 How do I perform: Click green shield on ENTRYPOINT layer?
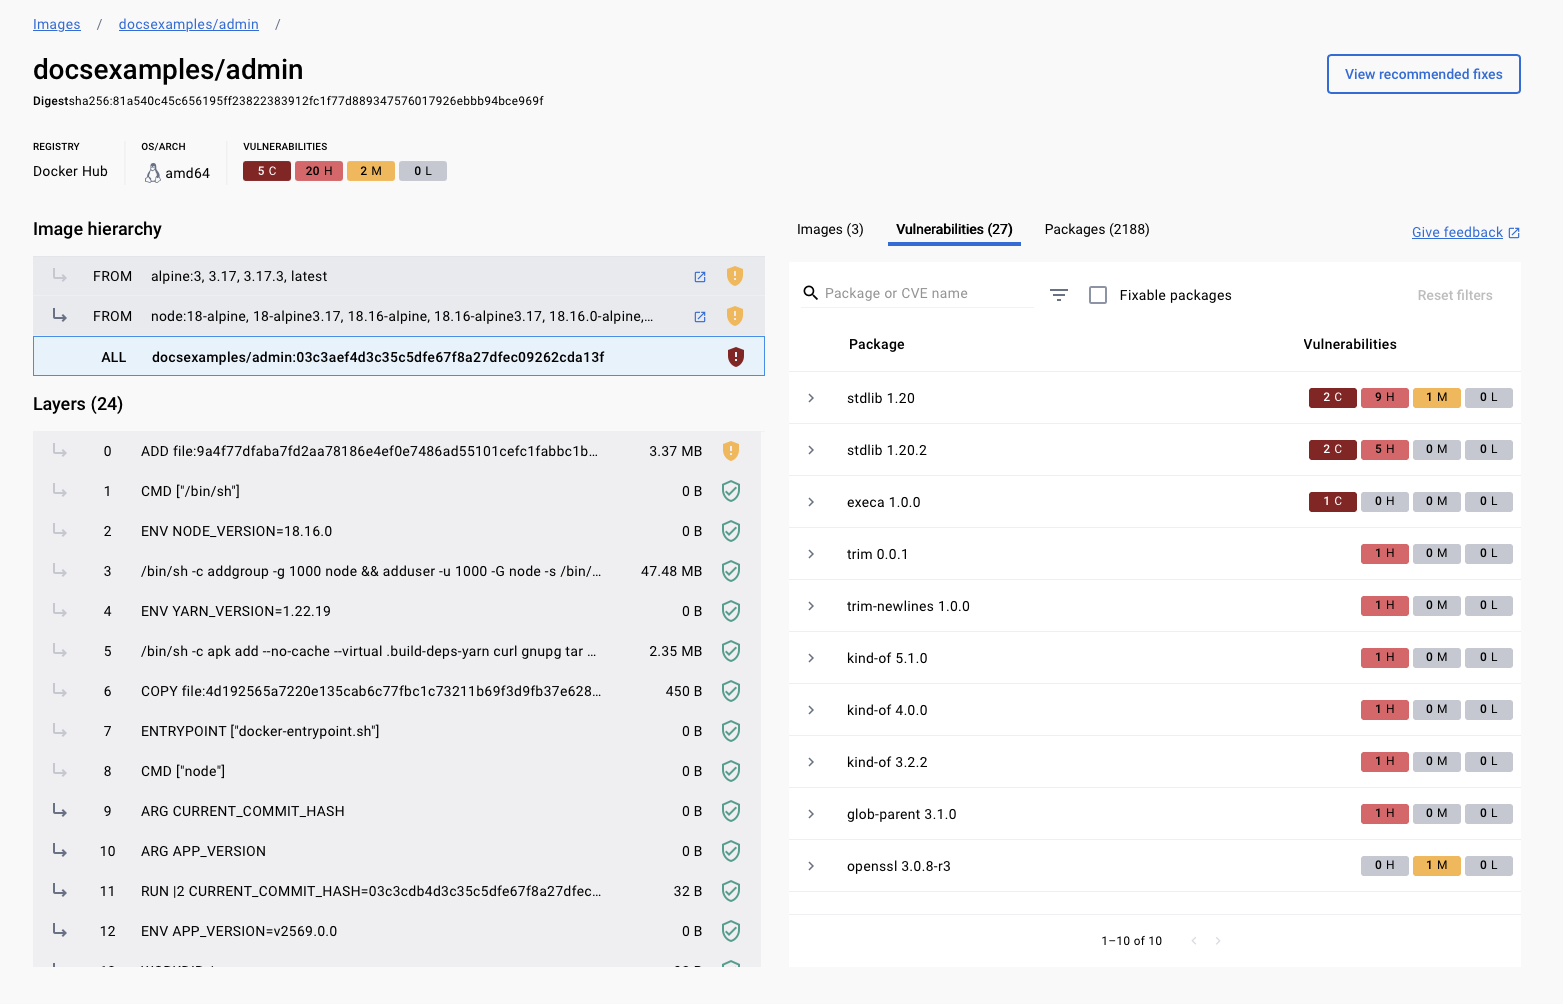pyautogui.click(x=731, y=731)
